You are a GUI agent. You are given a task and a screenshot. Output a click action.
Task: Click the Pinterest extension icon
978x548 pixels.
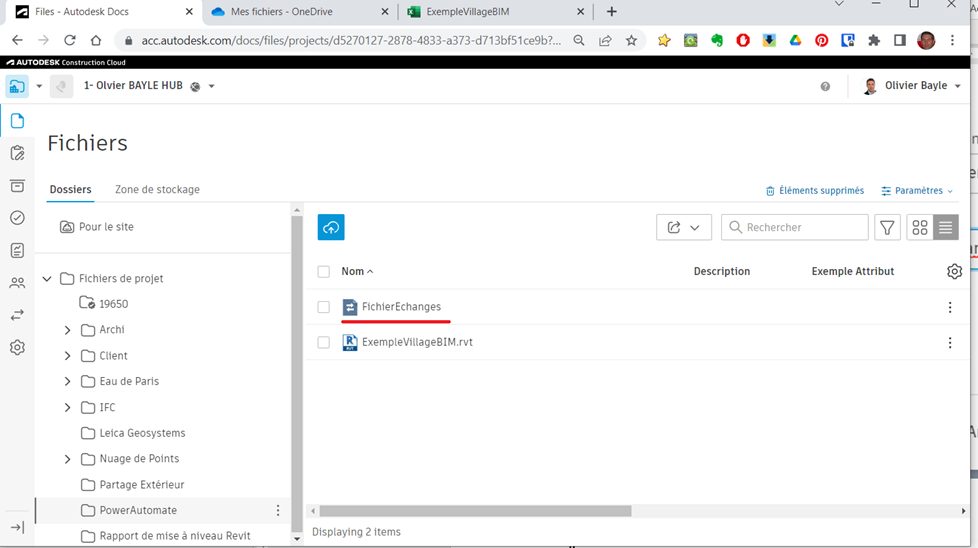click(821, 40)
